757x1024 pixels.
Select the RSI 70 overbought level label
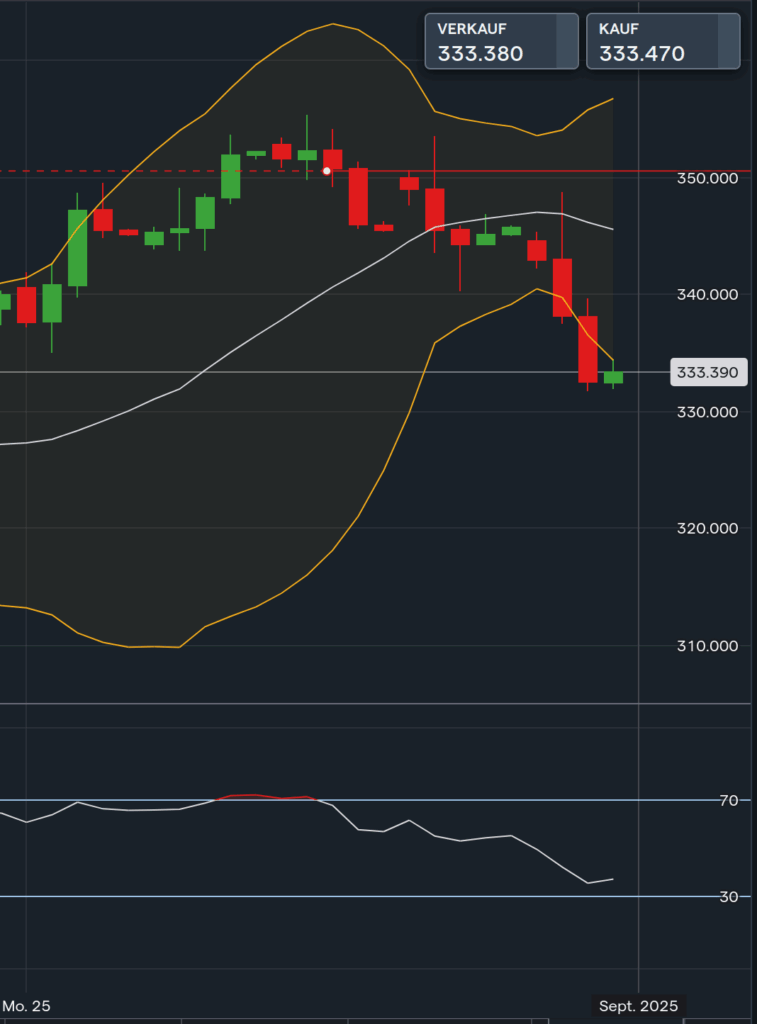[x=727, y=800]
